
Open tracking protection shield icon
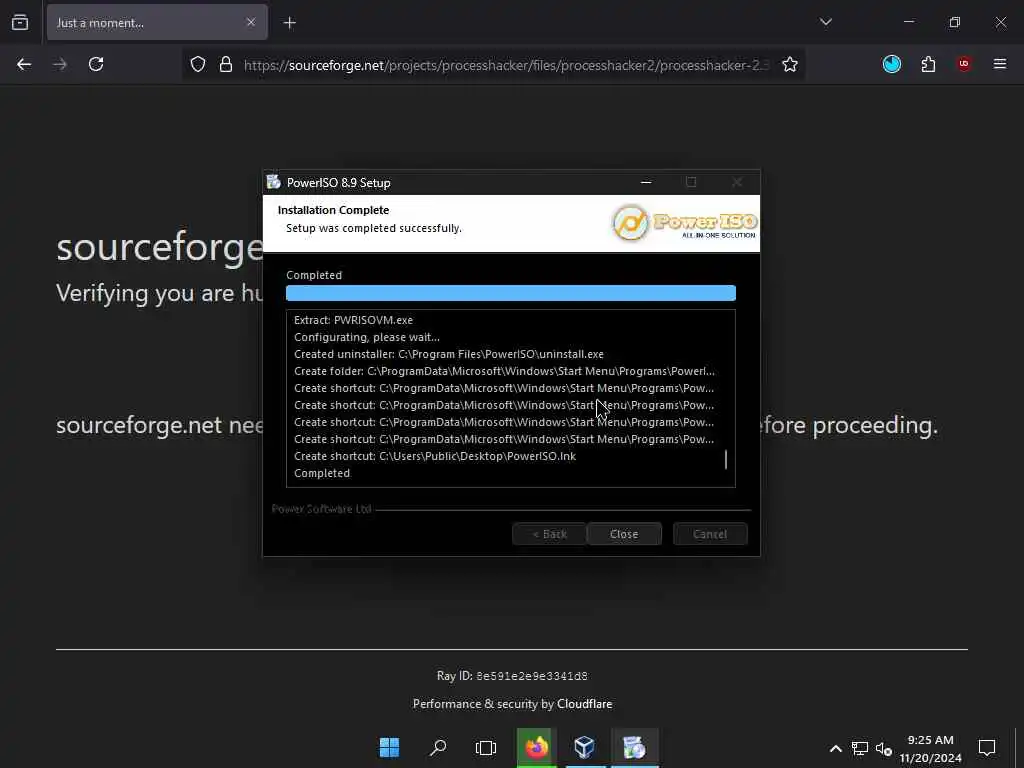point(198,64)
